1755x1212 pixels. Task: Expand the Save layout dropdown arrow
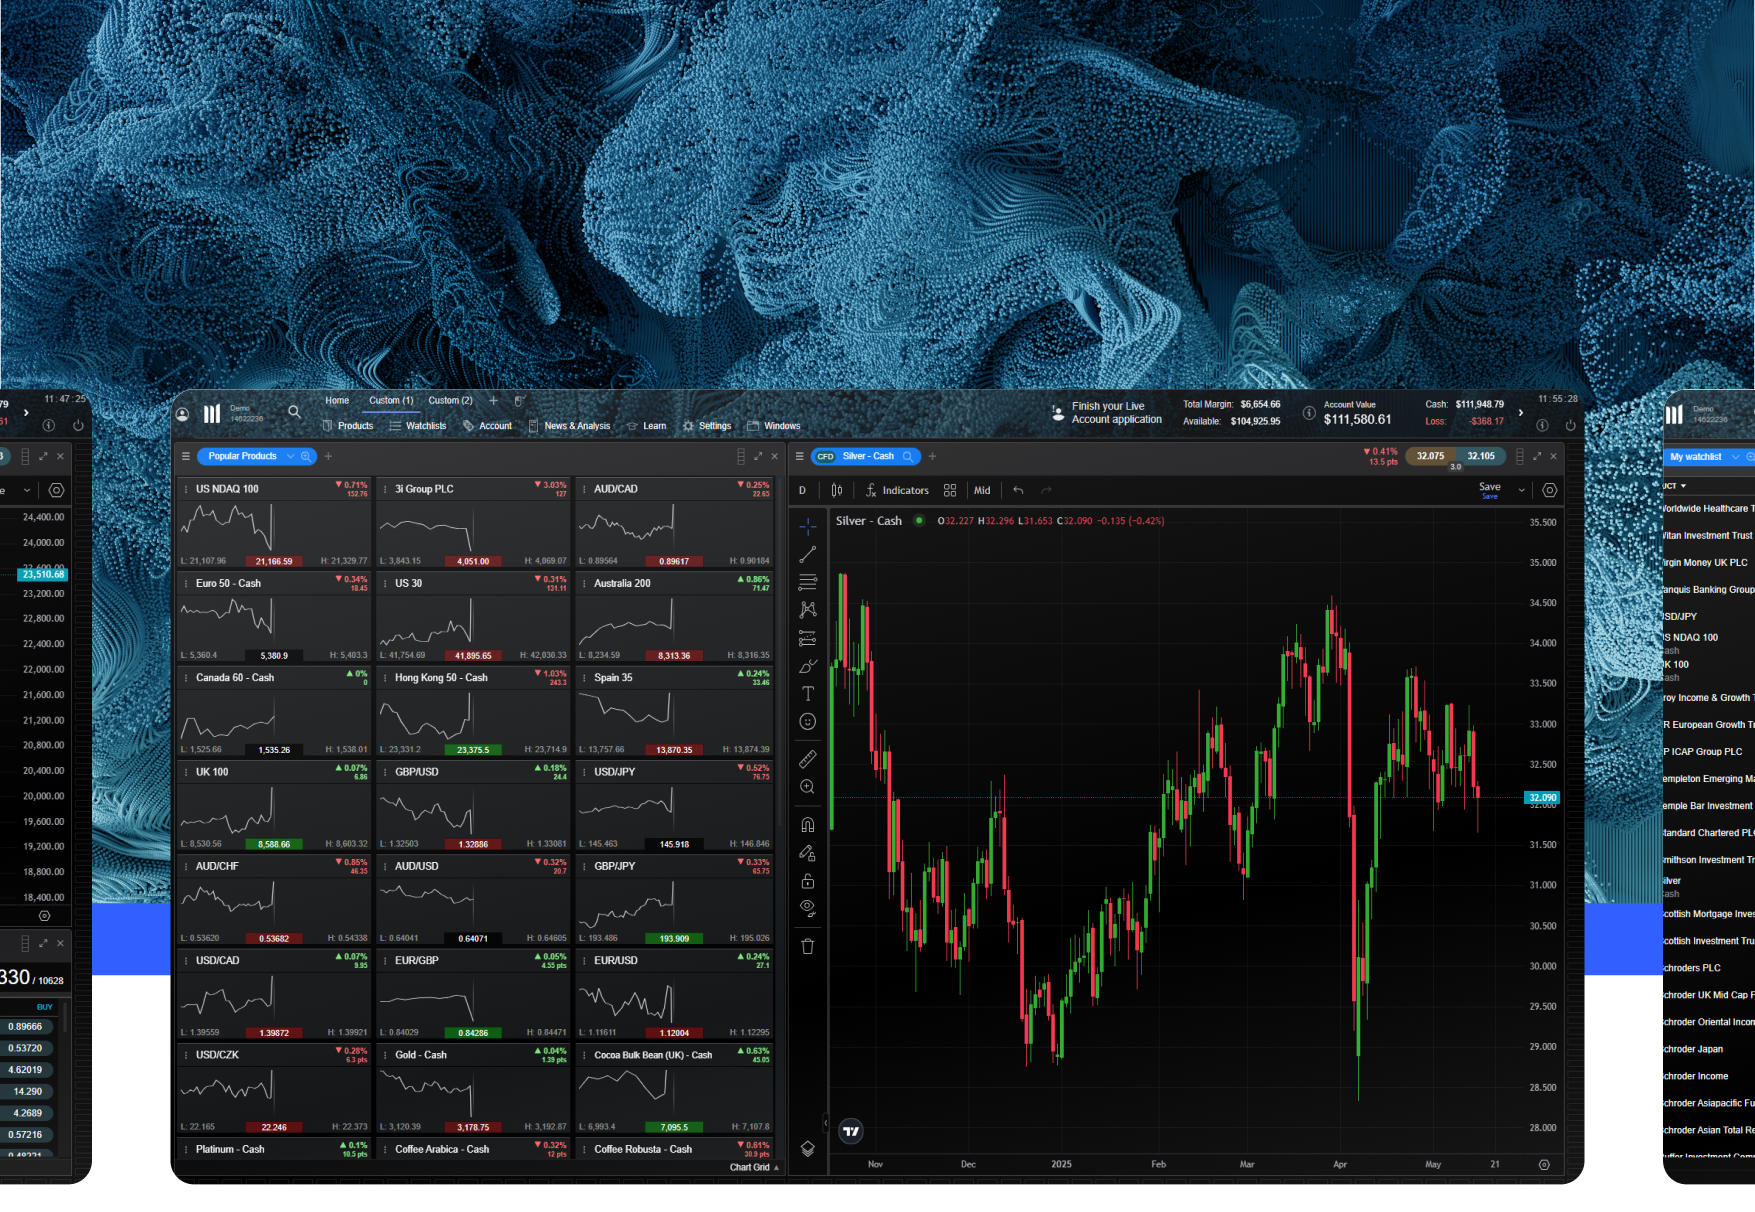point(1522,490)
